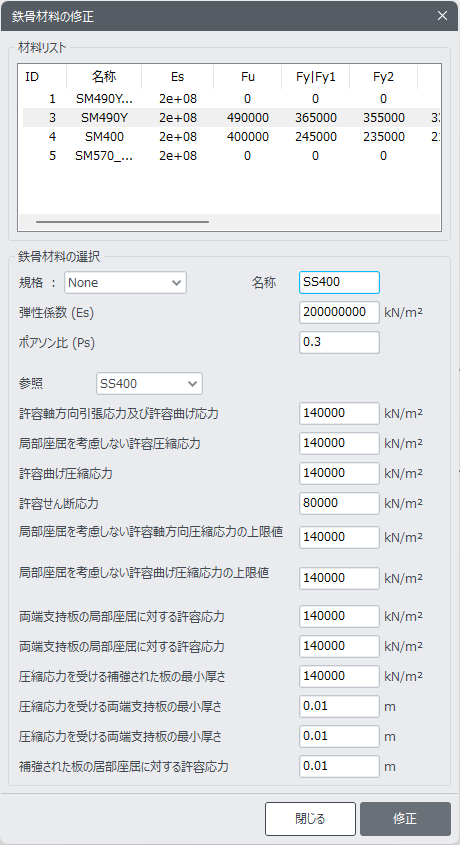Close the 鉄骨材料の修正 dialog
The height and width of the screenshot is (845, 460).
442,16
